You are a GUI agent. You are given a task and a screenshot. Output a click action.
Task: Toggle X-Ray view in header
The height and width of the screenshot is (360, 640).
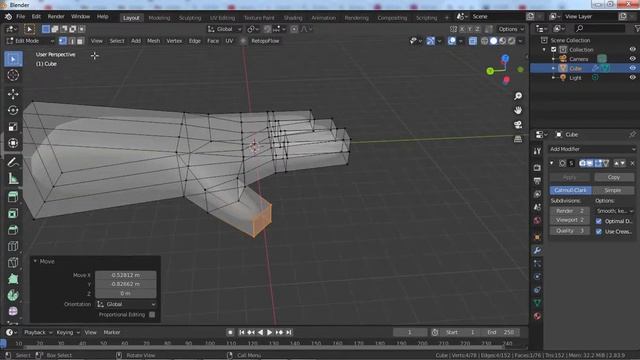pos(472,41)
